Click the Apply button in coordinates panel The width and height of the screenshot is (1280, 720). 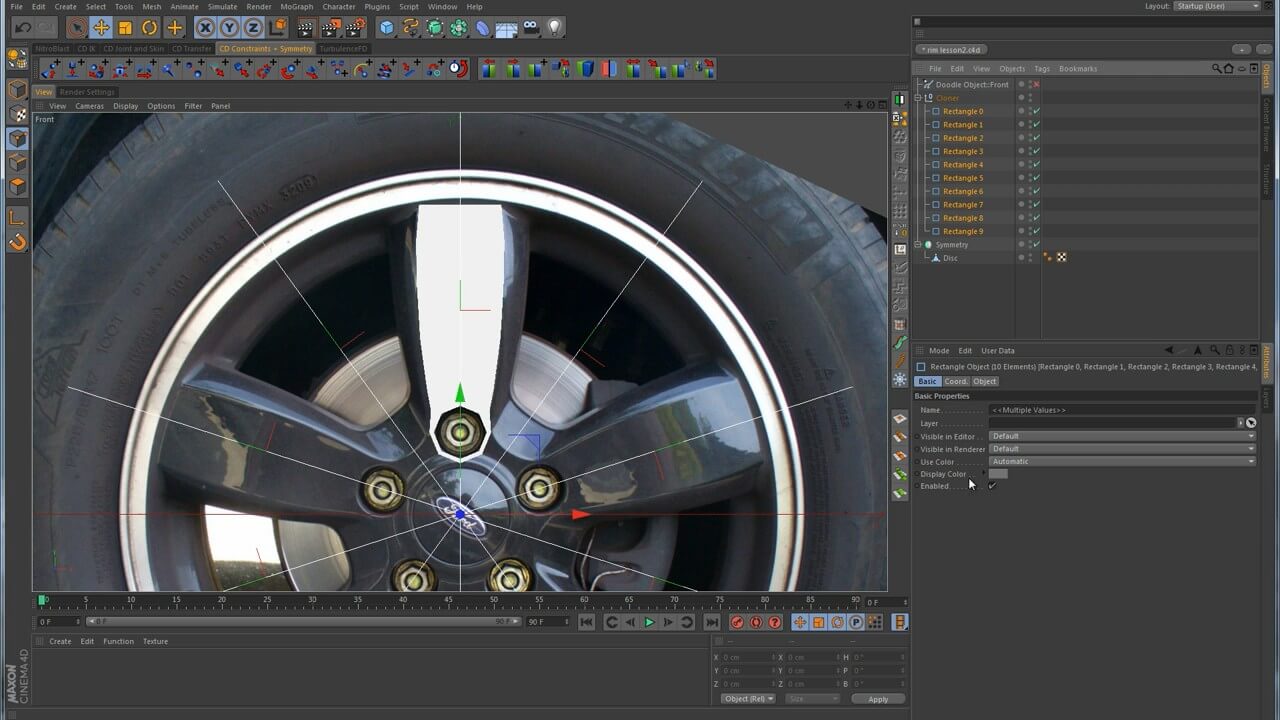pos(877,699)
